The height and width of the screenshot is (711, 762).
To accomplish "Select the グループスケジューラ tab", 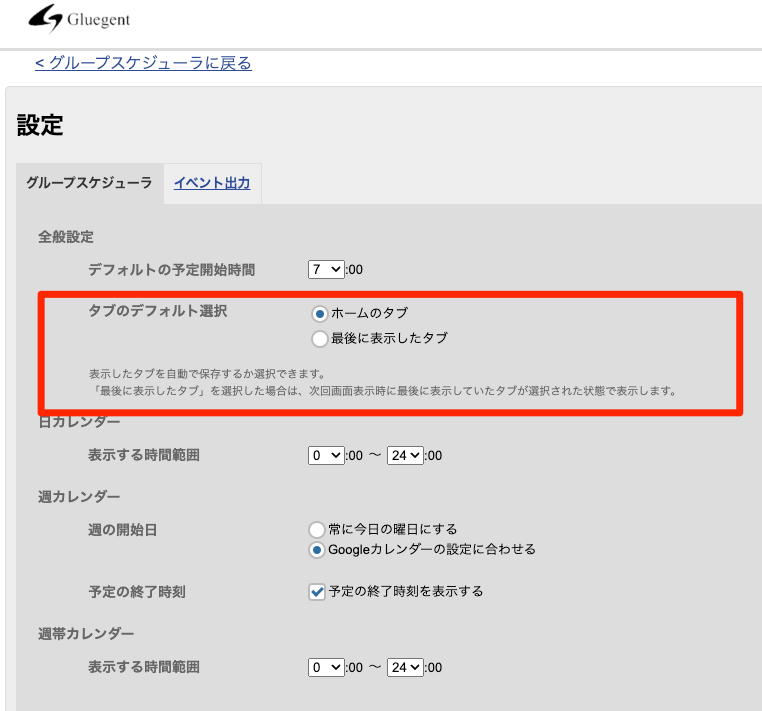I will 89,183.
